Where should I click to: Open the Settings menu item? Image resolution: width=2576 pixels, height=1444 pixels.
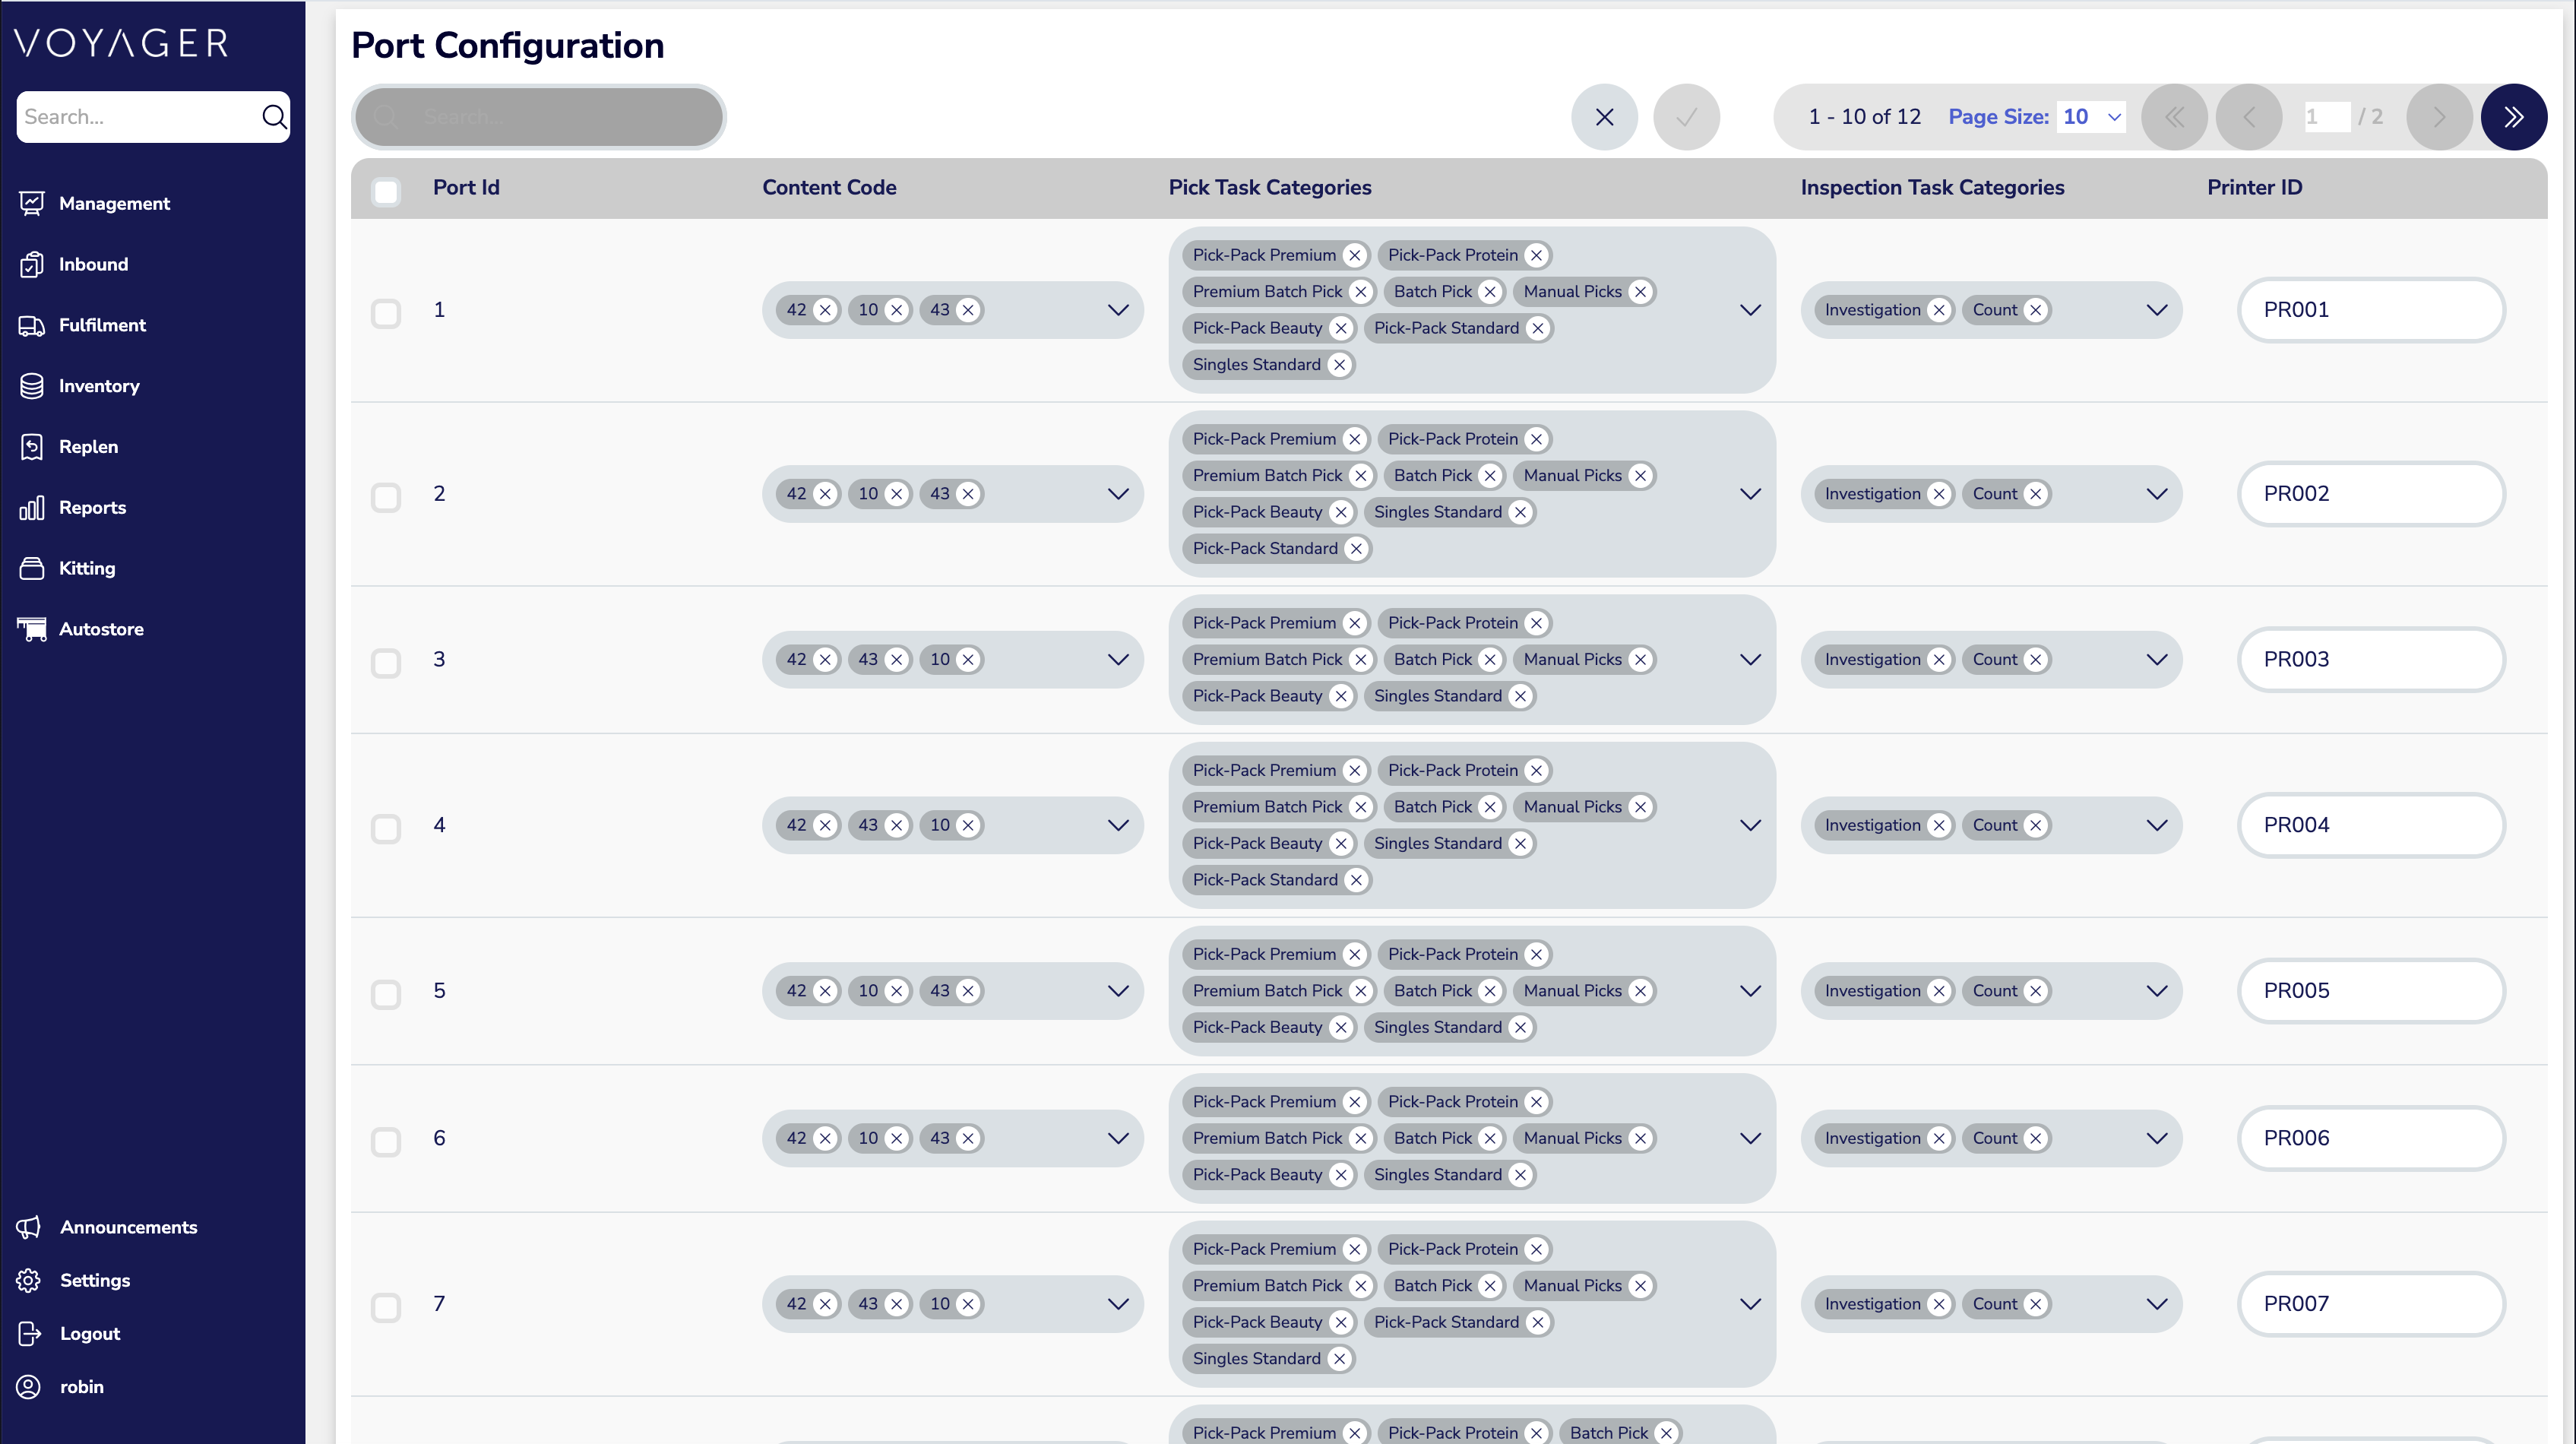click(x=94, y=1280)
